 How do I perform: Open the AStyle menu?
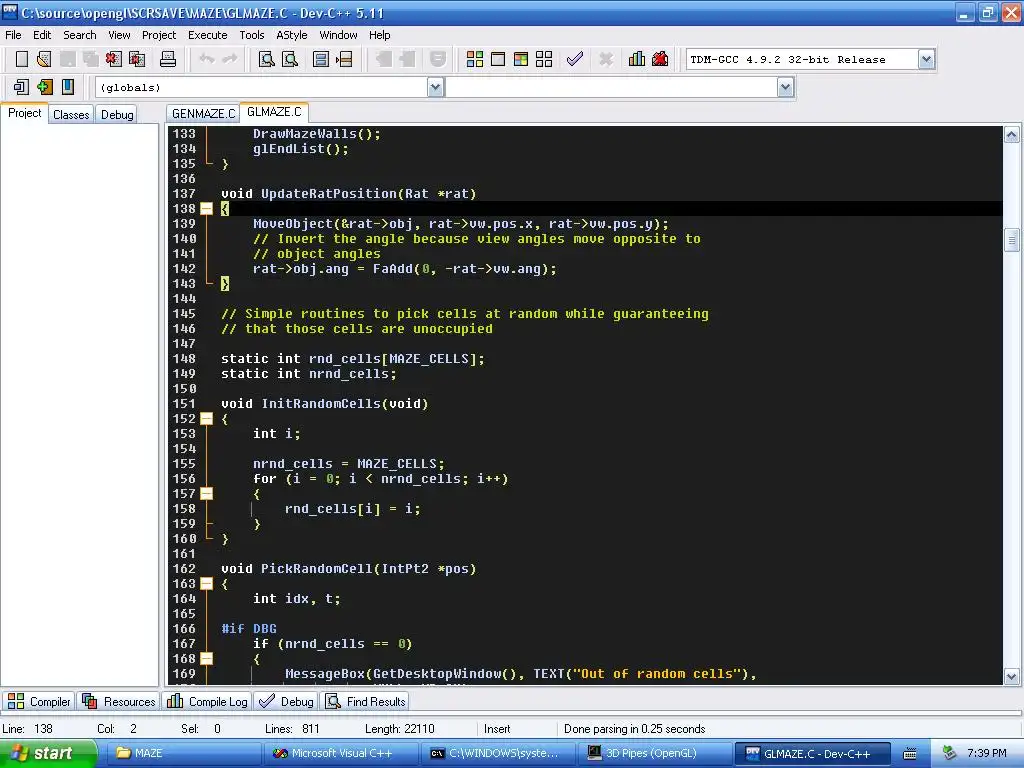click(291, 35)
